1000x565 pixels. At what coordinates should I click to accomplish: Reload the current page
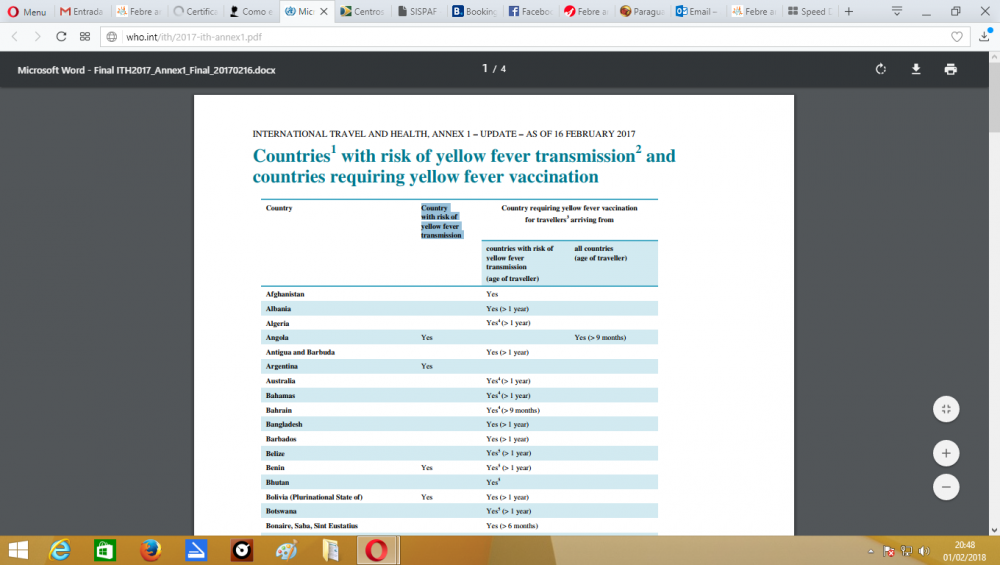click(x=61, y=36)
